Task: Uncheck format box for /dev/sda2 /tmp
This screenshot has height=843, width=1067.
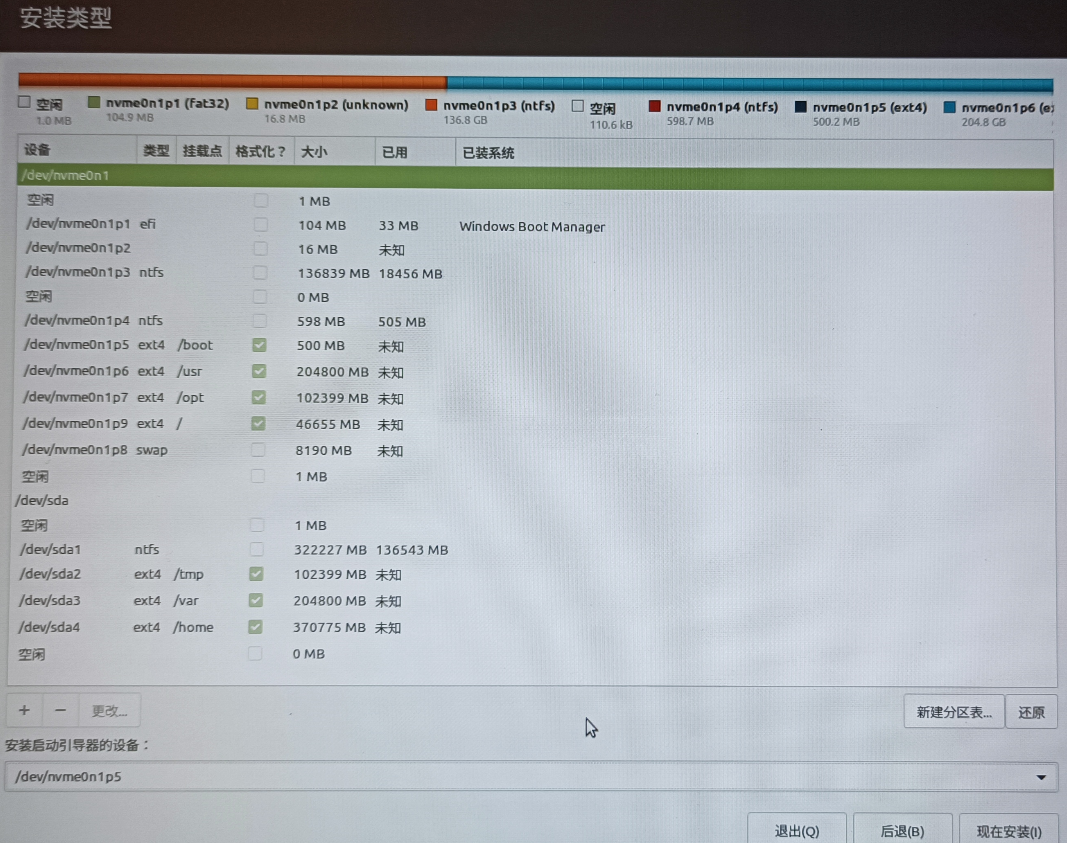Action: pos(256,574)
